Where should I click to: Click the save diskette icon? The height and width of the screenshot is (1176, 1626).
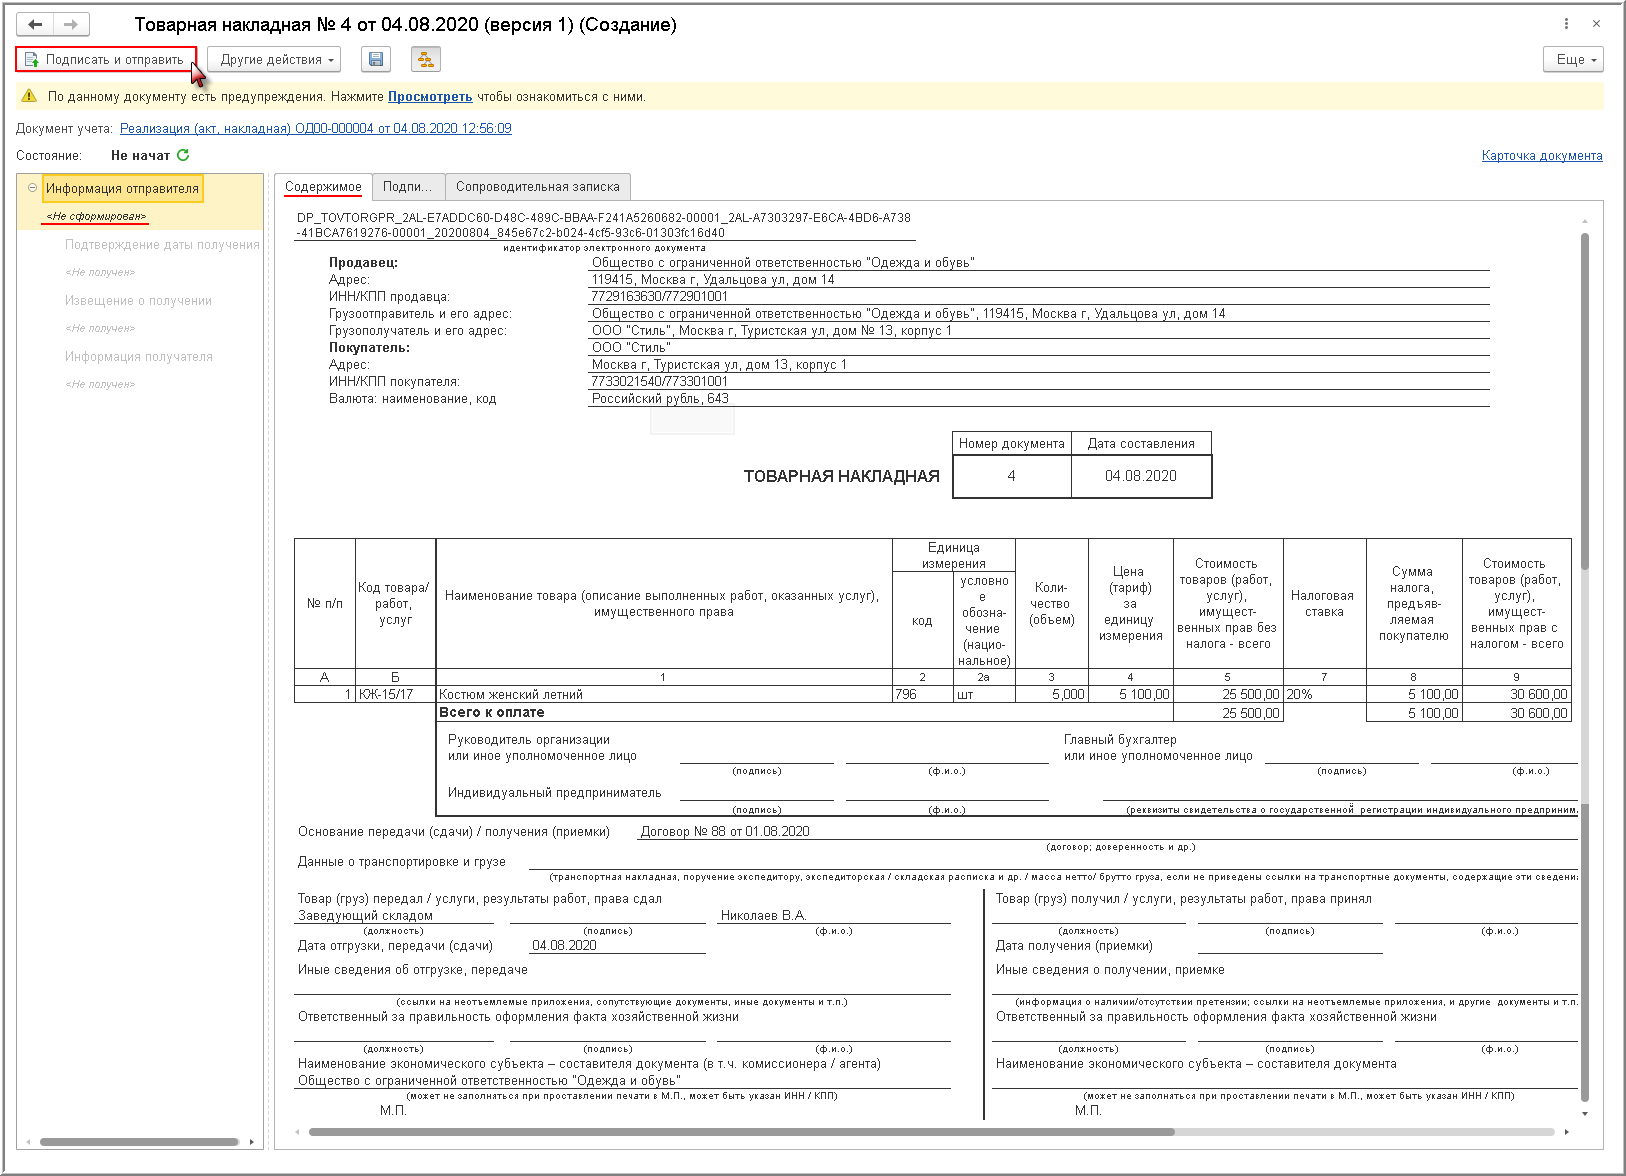point(376,60)
